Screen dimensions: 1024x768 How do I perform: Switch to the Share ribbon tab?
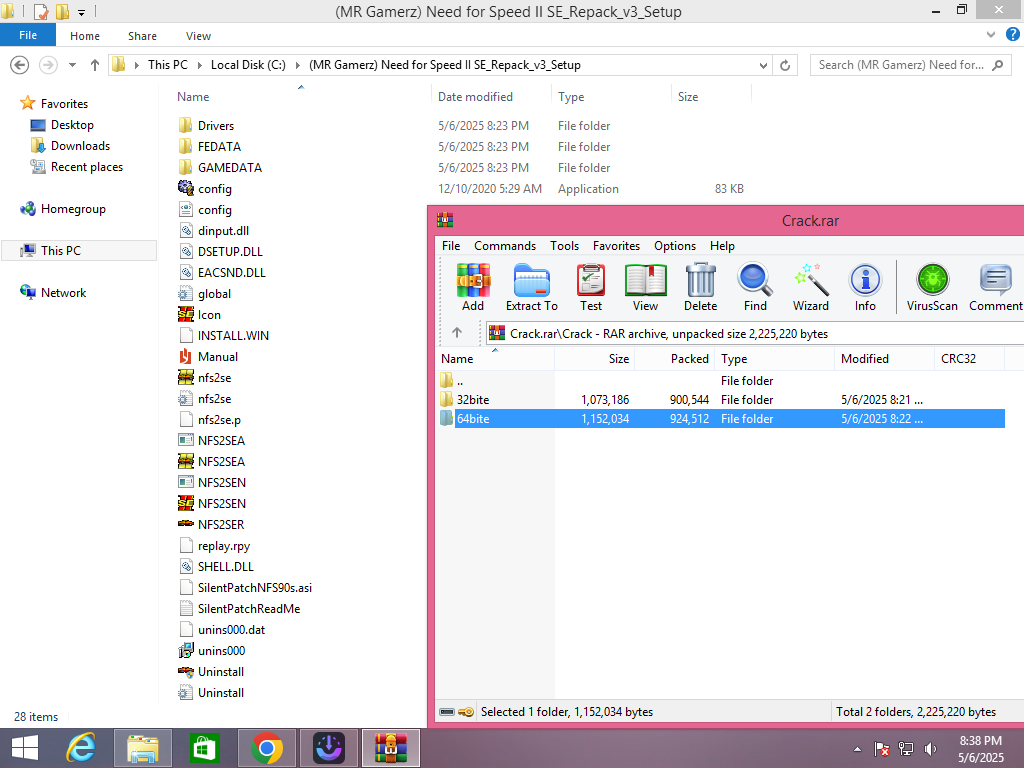tap(142, 36)
